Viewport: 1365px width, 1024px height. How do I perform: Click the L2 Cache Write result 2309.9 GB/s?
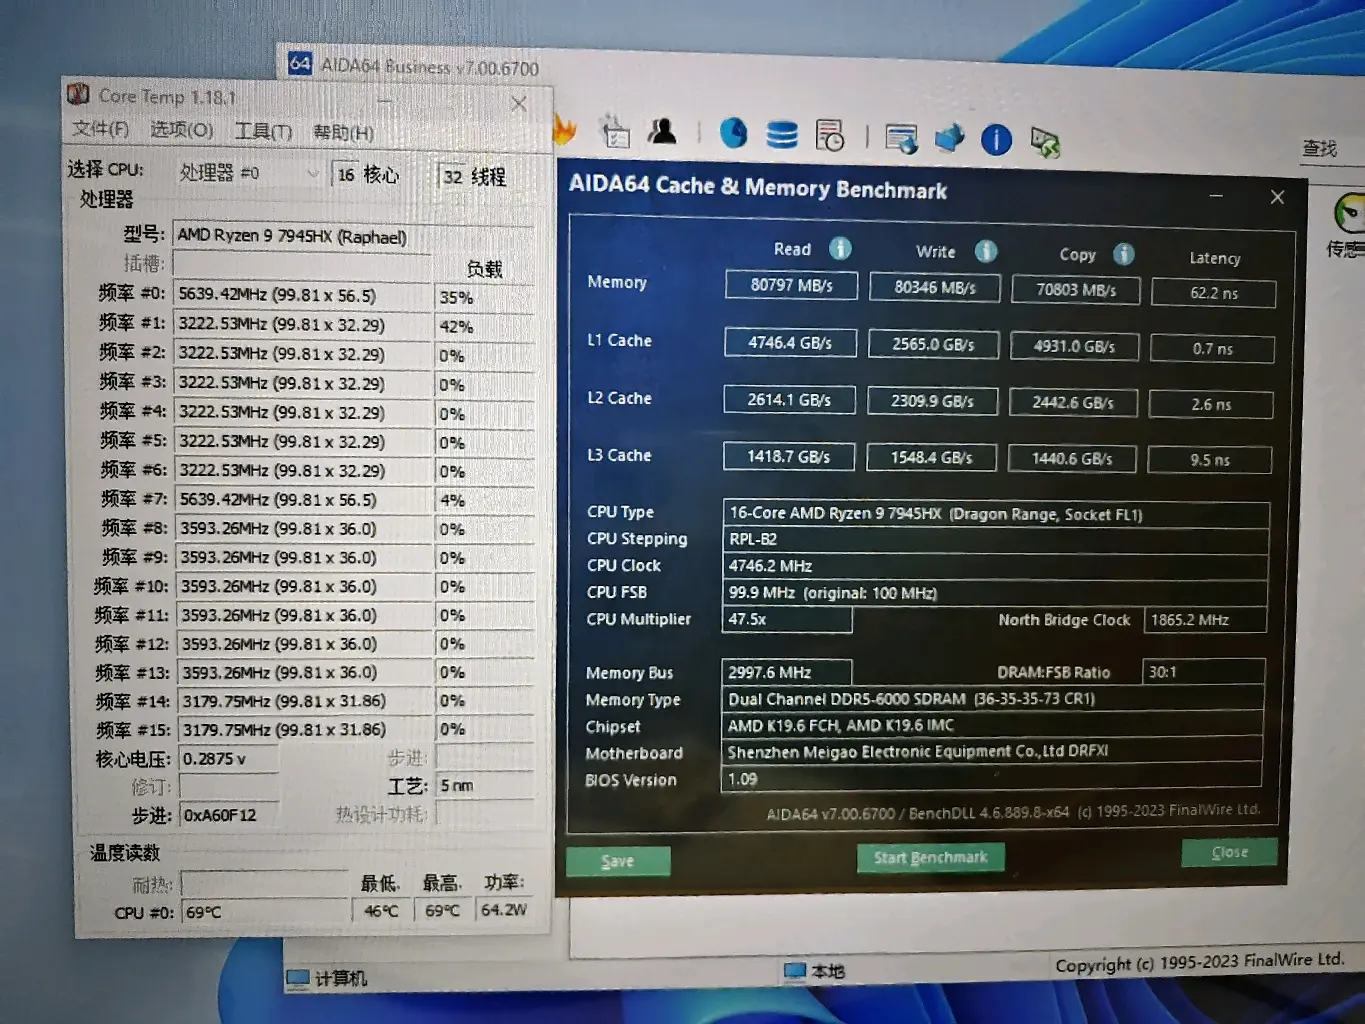point(933,401)
